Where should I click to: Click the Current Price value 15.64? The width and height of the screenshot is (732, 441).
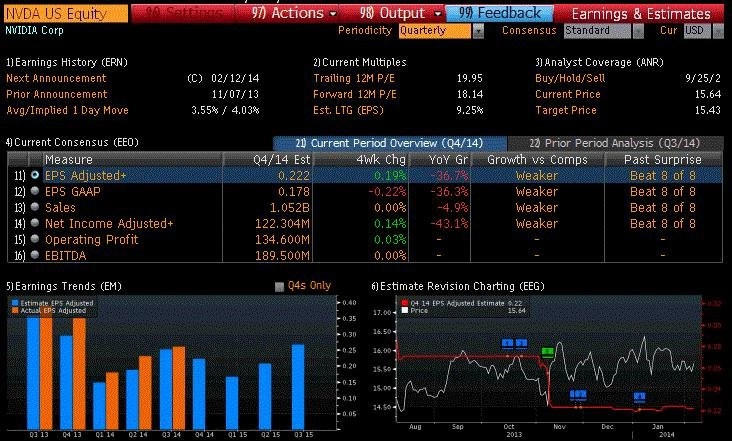(x=708, y=94)
